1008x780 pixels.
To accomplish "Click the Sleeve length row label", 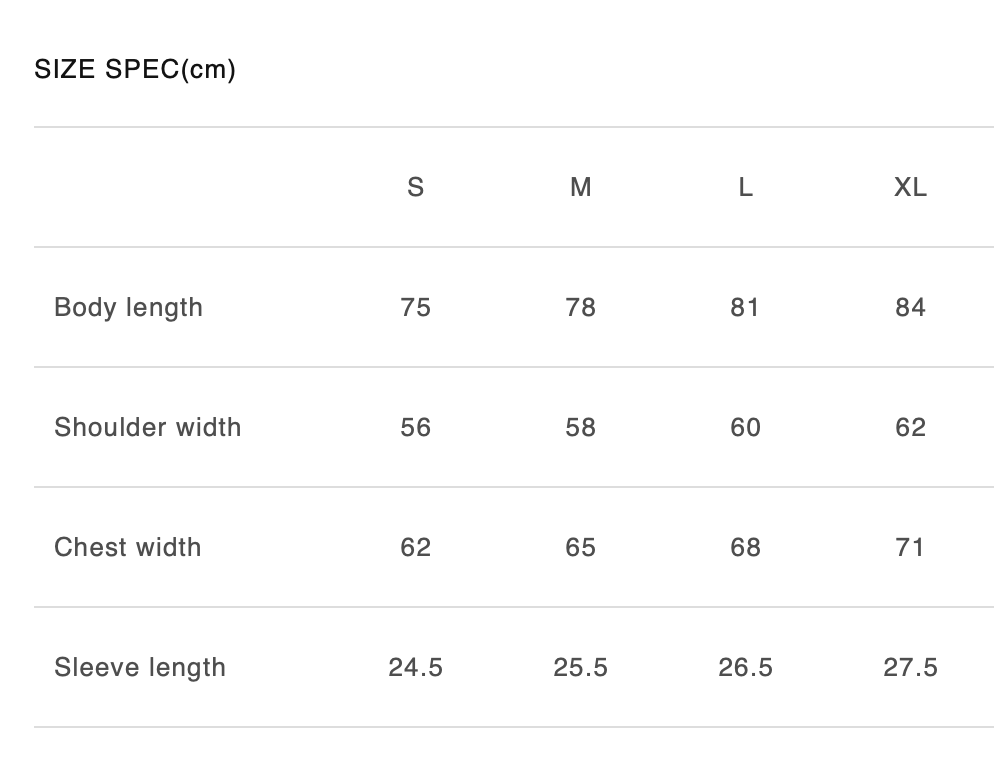I will [x=140, y=667].
